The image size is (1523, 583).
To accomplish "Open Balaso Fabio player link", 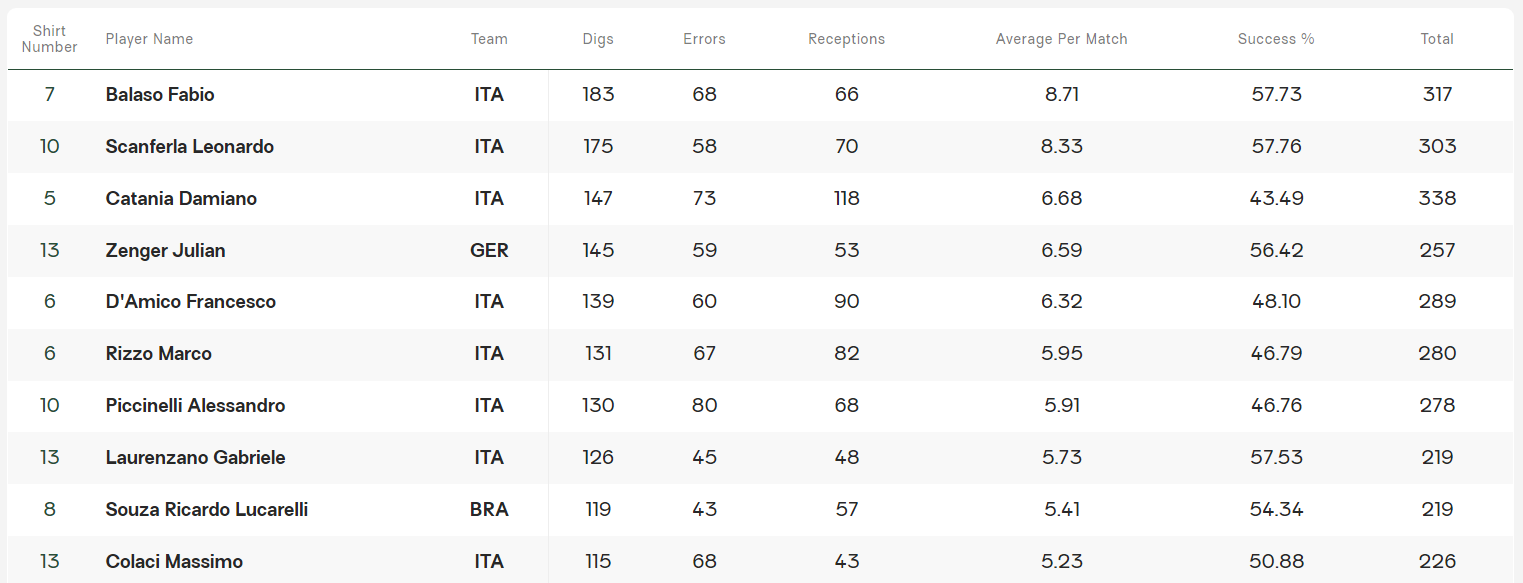I will point(160,95).
